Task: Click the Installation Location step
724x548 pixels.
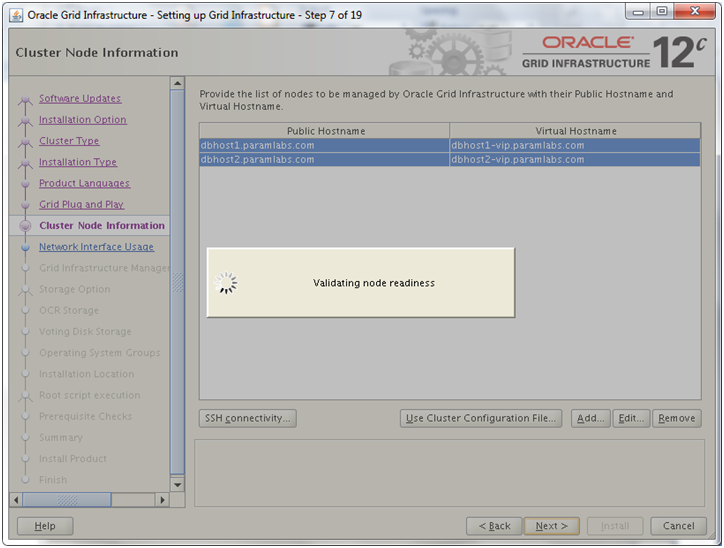Action: pos(86,374)
